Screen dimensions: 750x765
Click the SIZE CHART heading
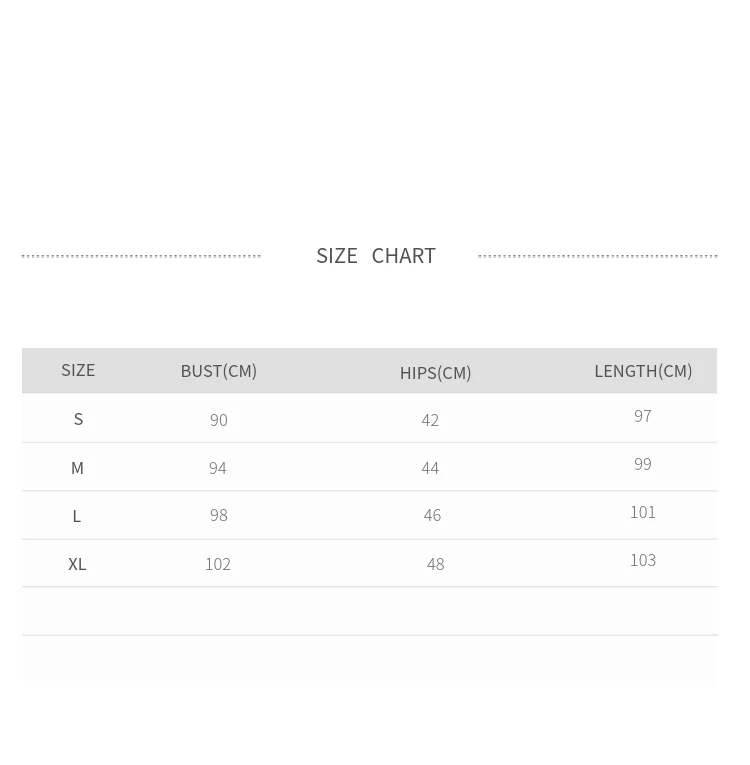click(376, 256)
